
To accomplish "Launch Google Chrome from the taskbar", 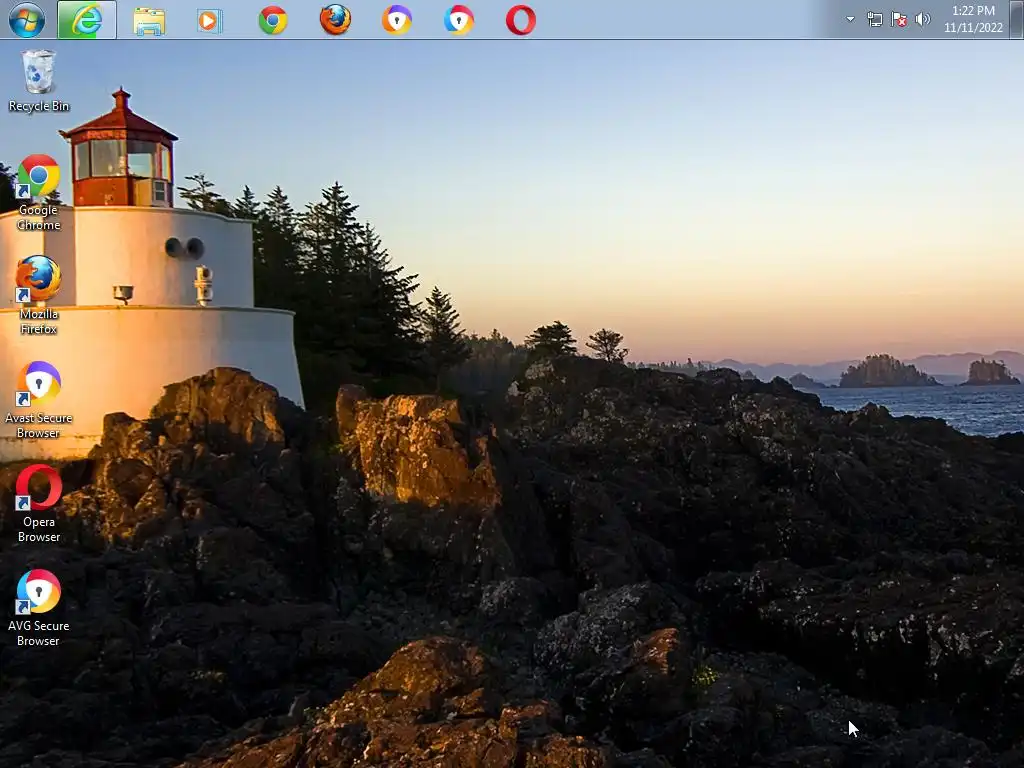I will (x=273, y=20).
